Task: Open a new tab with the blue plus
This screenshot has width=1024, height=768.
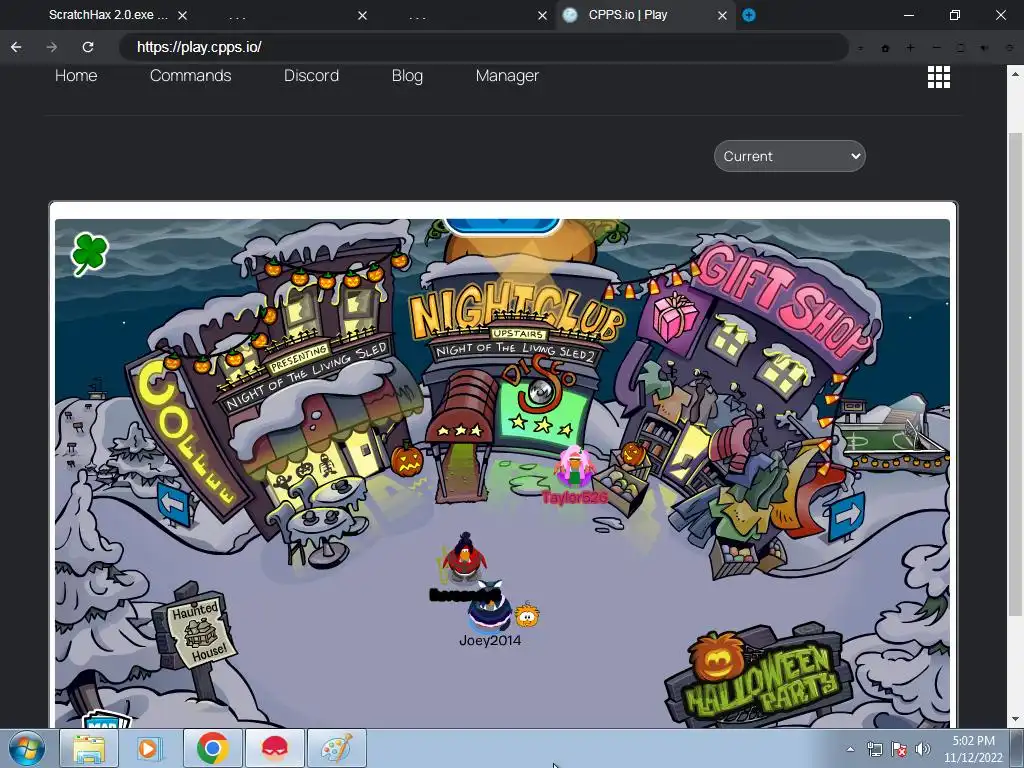Action: 749,15
